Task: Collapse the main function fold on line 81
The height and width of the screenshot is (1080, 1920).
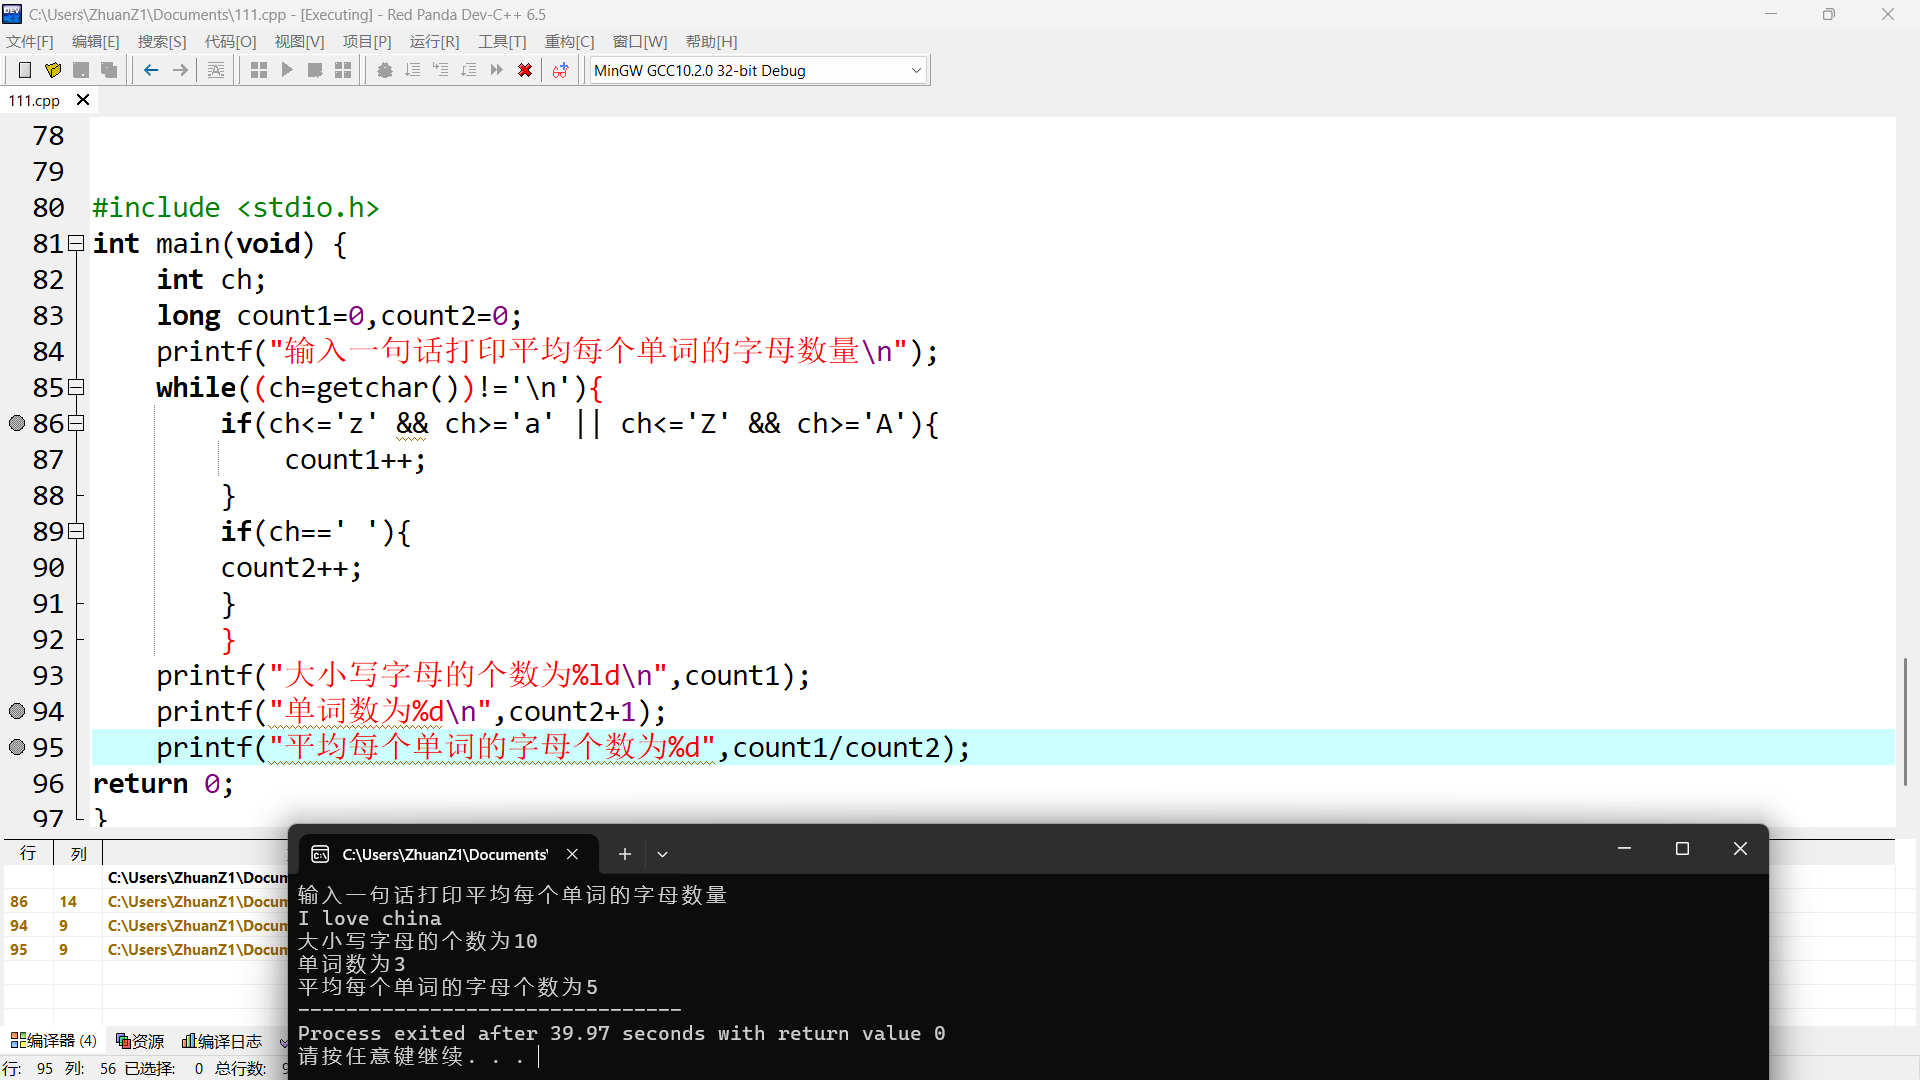Action: 76,243
